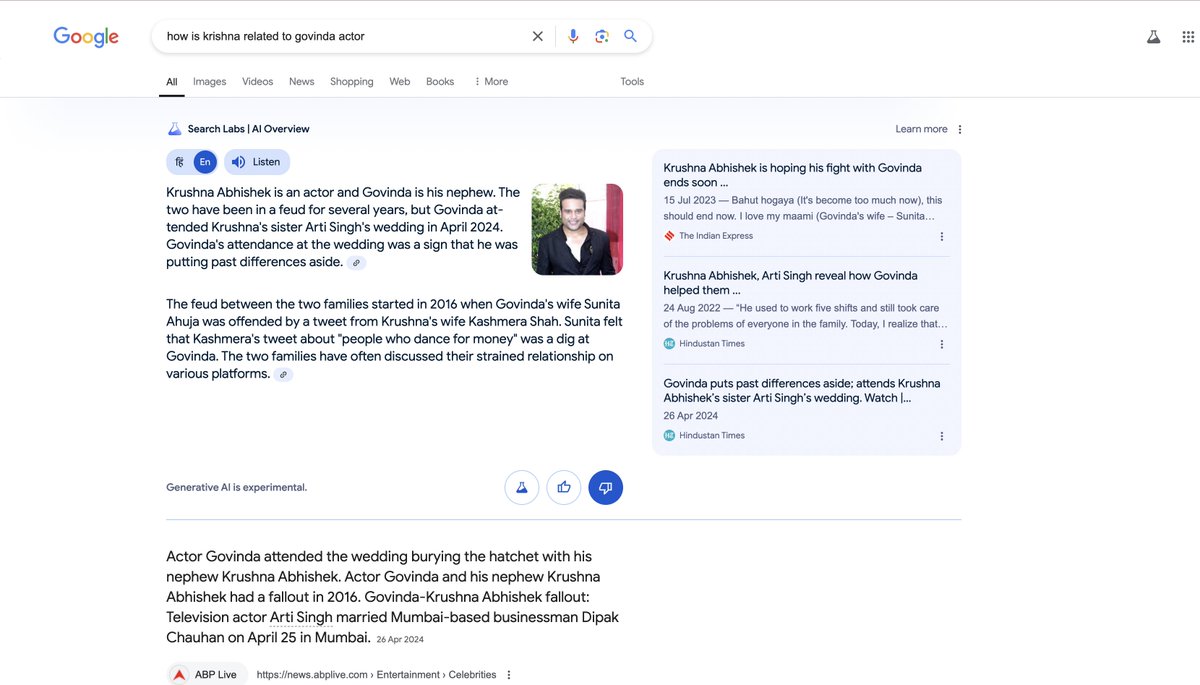Open the news.abplive.com result URL
This screenshot has width=1200, height=685.
click(x=376, y=675)
